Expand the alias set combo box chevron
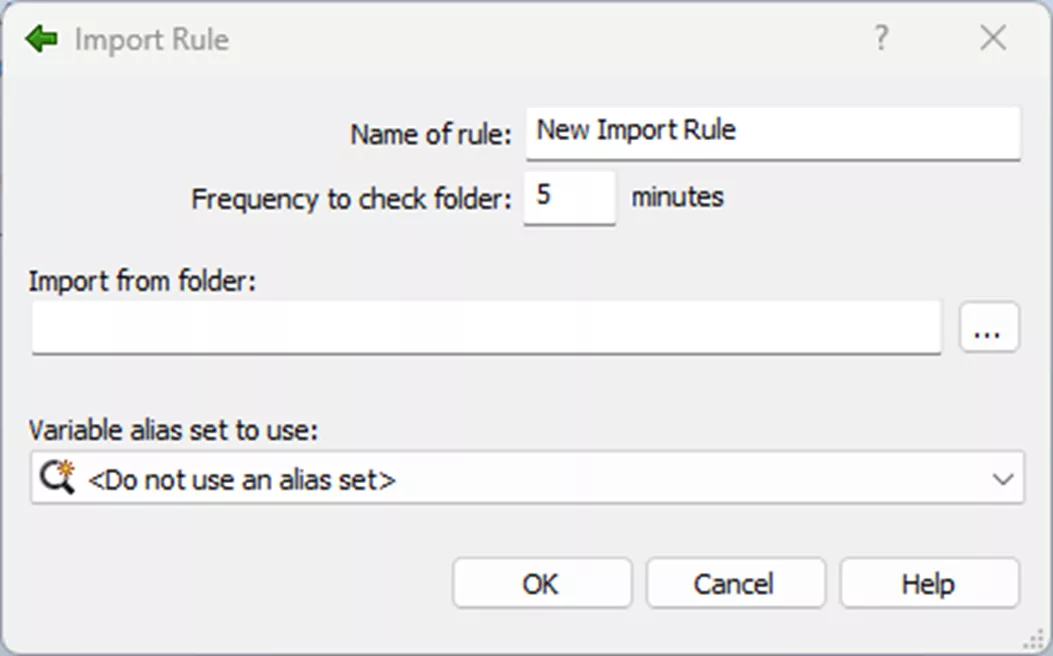This screenshot has width=1053, height=656. (x=1005, y=479)
